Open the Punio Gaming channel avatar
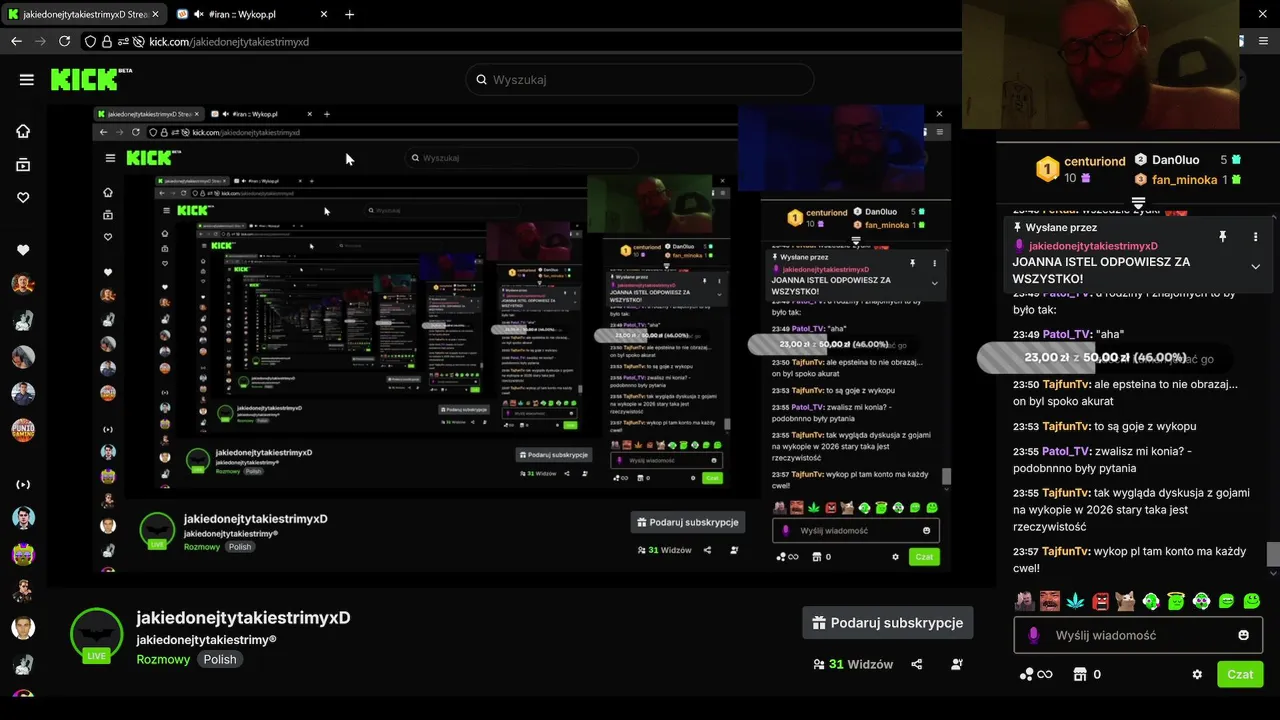Image resolution: width=1280 pixels, height=720 pixels. tap(23, 430)
